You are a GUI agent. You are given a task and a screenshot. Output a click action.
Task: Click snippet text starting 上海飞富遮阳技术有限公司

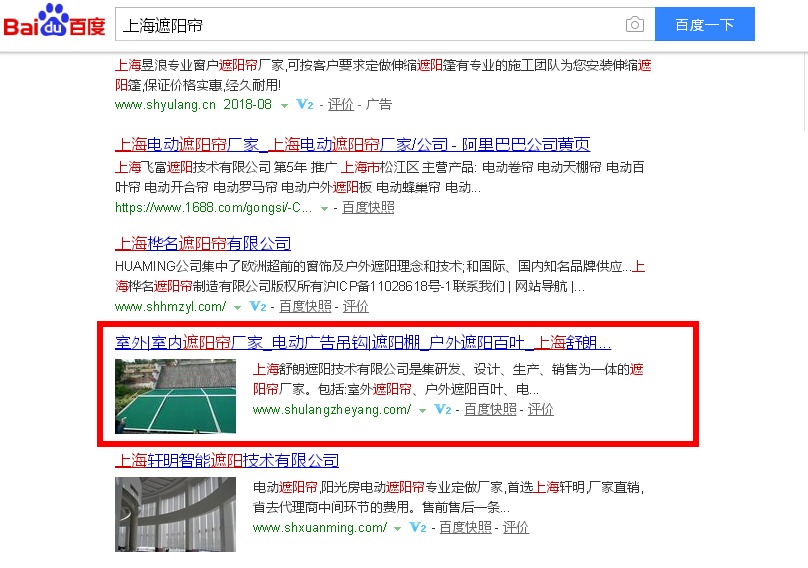pos(380,177)
